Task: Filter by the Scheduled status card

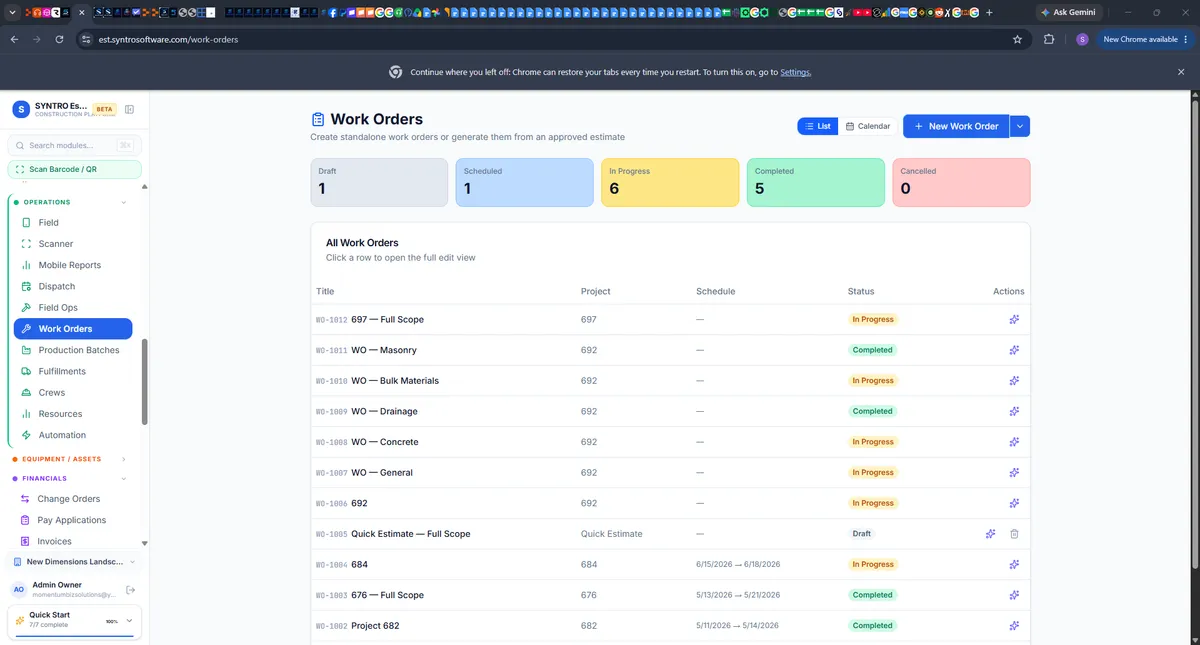Action: click(x=524, y=182)
